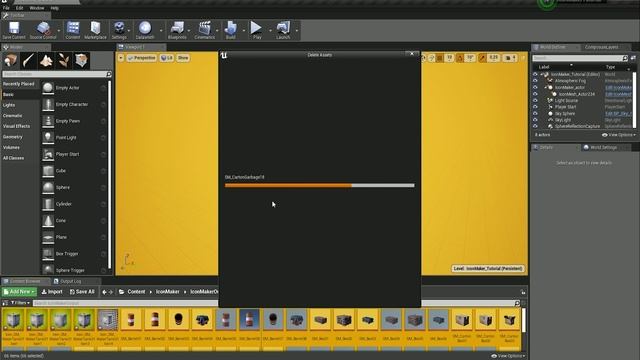640x360 pixels.
Task: Click the Box Trigger item icon
Action: click(48, 254)
